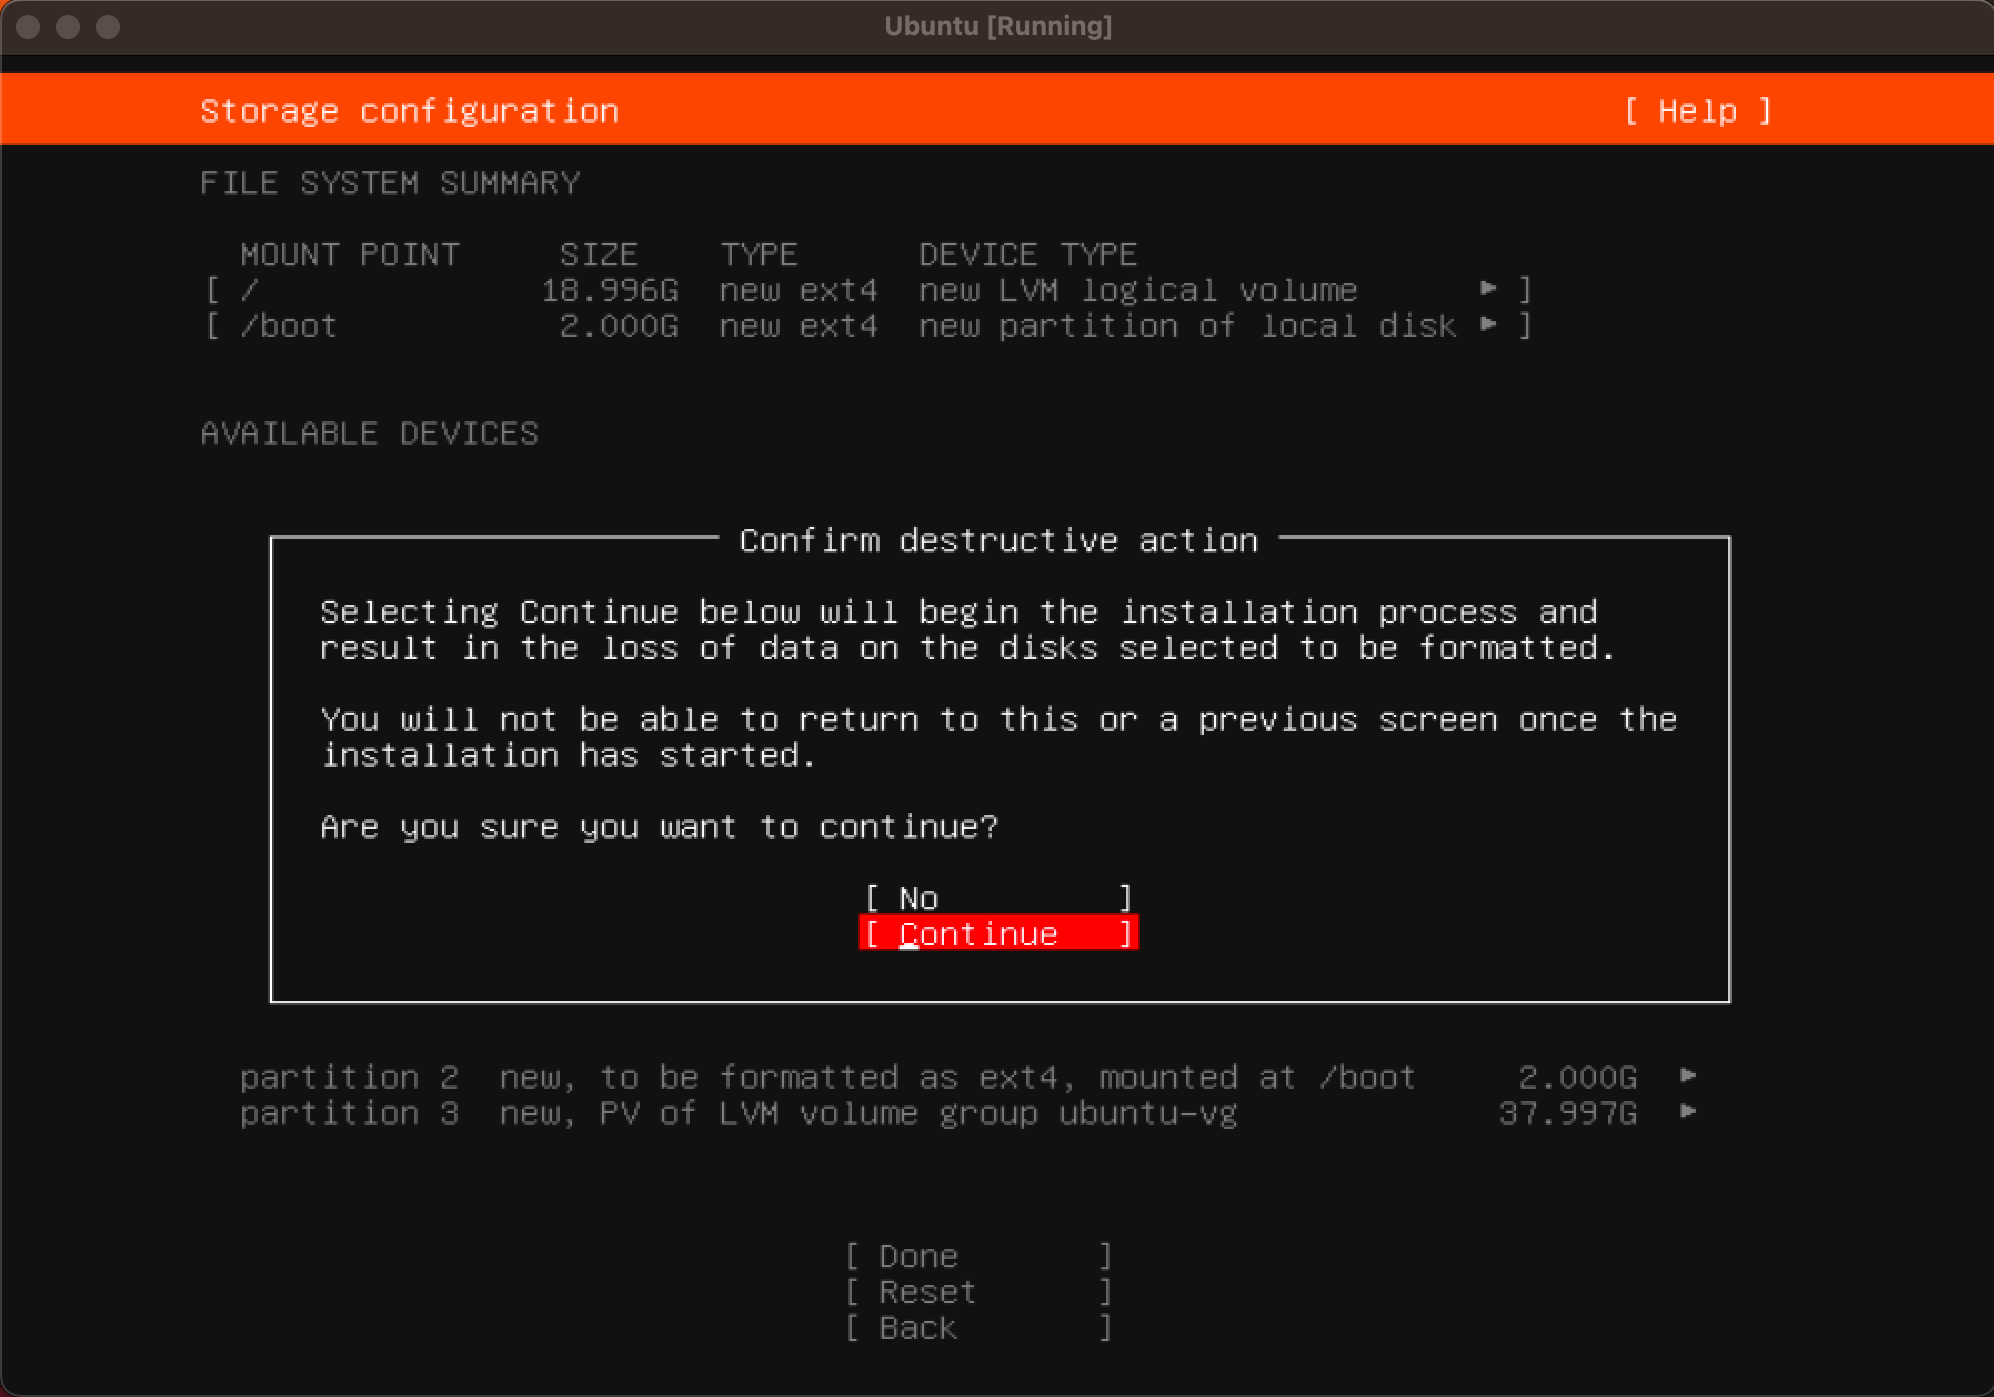Expand /boot mount point arrow
This screenshot has width=1994, height=1397.
coord(1488,325)
